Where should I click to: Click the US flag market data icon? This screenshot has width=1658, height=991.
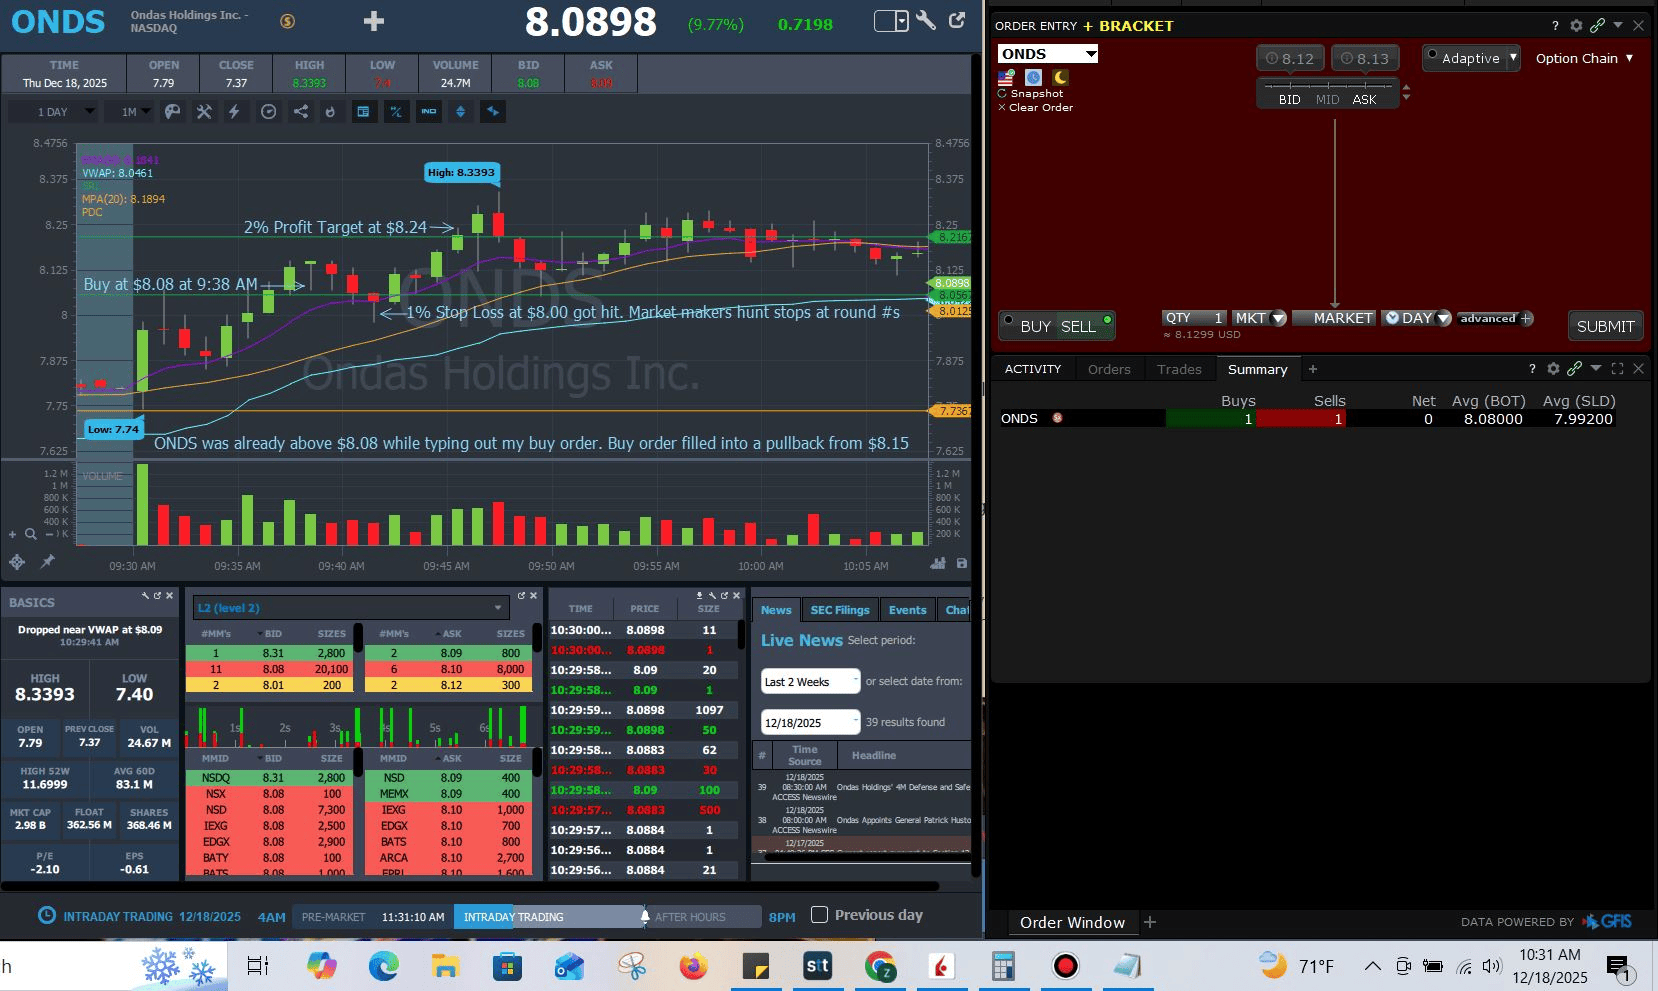(x=1006, y=77)
